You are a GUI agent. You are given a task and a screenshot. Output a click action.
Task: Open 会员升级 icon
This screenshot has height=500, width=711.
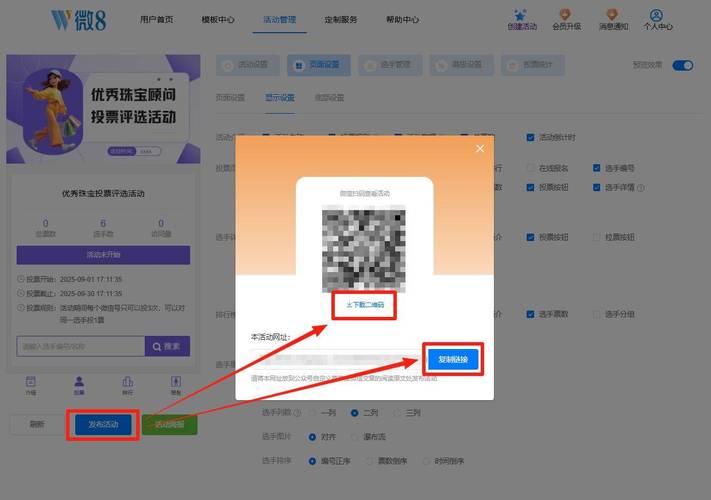click(x=565, y=15)
